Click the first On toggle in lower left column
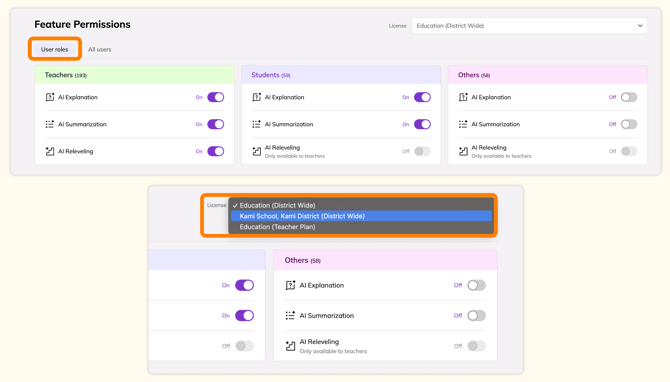The width and height of the screenshot is (670, 382). 244,285
